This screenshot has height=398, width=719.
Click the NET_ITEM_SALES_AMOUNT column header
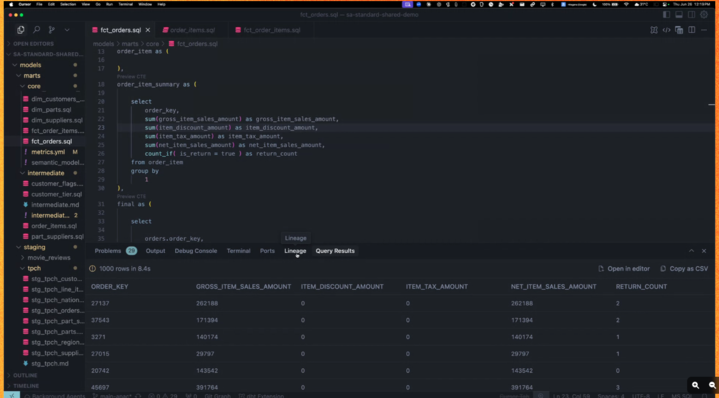tap(553, 287)
